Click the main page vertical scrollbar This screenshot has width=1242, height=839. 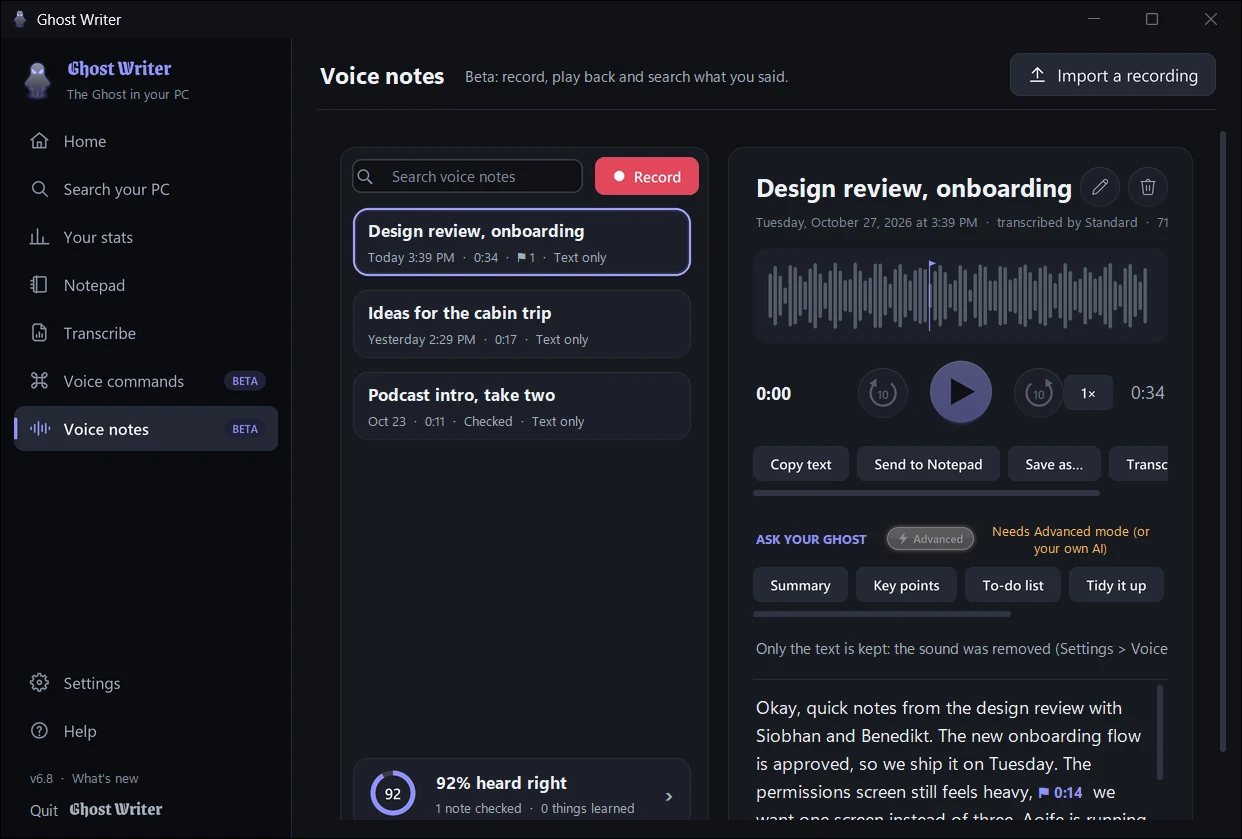1222,442
